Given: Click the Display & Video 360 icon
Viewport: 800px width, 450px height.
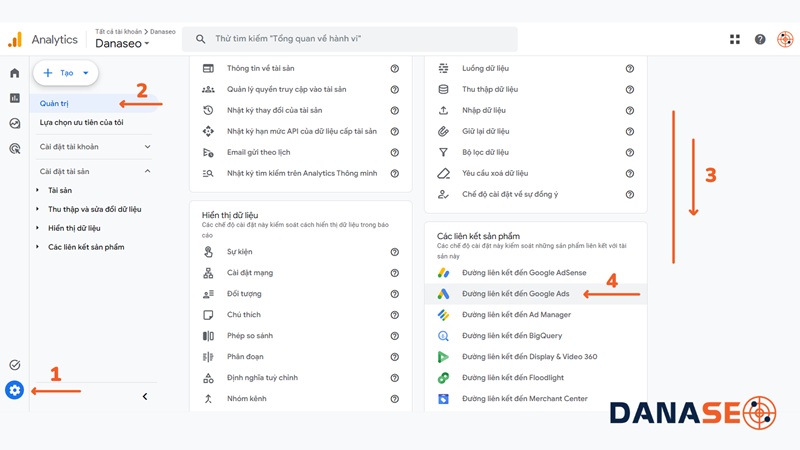Looking at the screenshot, I should coord(443,357).
